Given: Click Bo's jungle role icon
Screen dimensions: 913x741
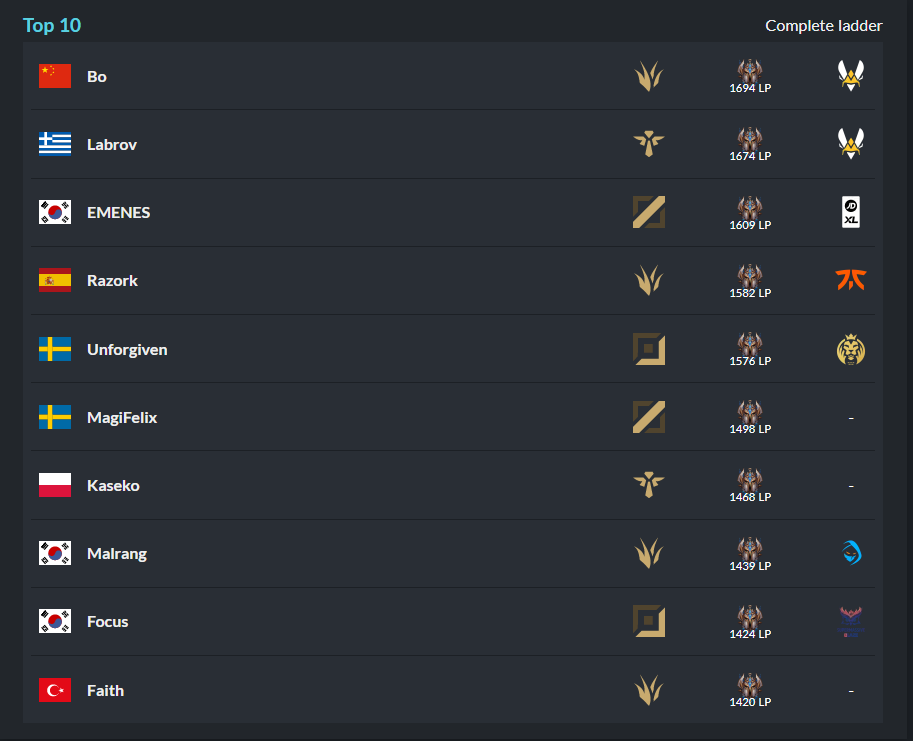Looking at the screenshot, I should (649, 76).
